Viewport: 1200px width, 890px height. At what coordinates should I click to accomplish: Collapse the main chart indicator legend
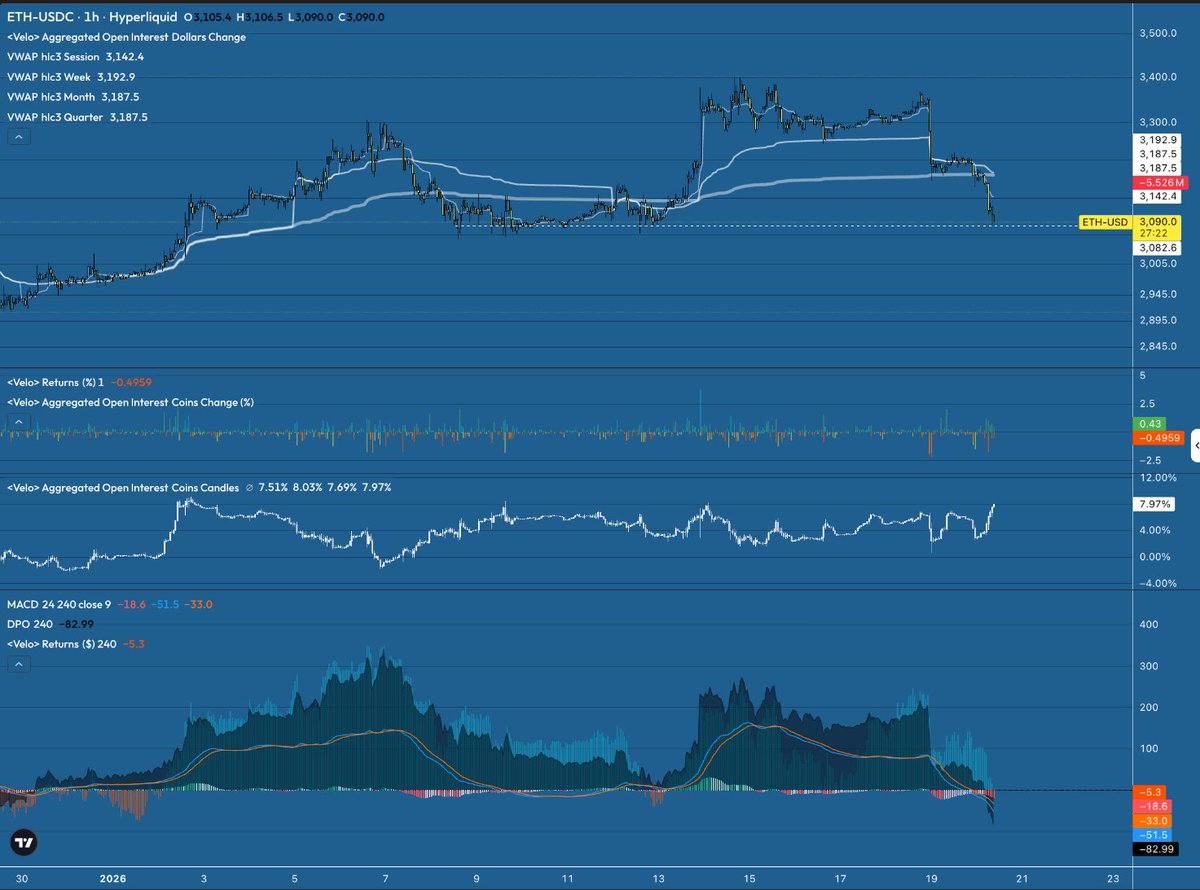point(20,138)
